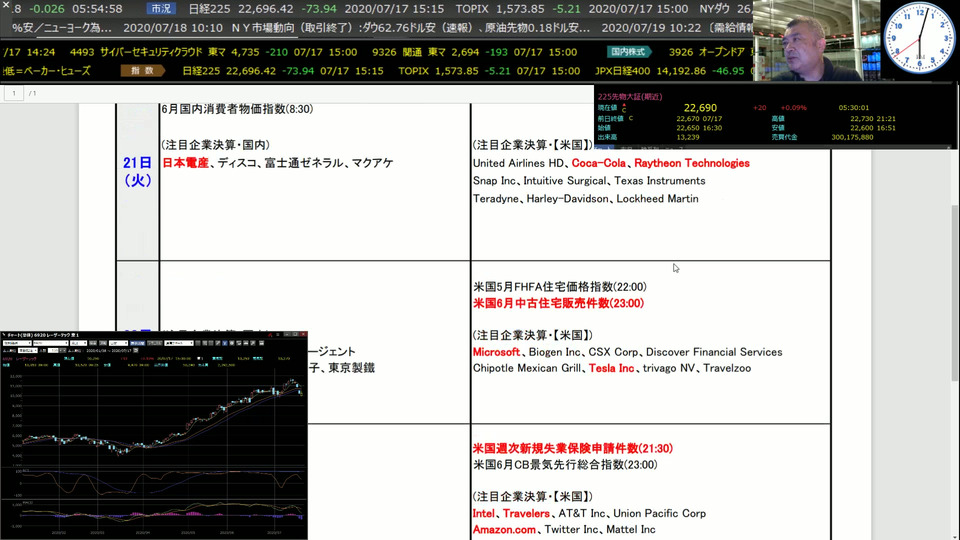This screenshot has width=960, height=540.
Task: Click the red pin icon in chart title bar
Action: click(270, 335)
